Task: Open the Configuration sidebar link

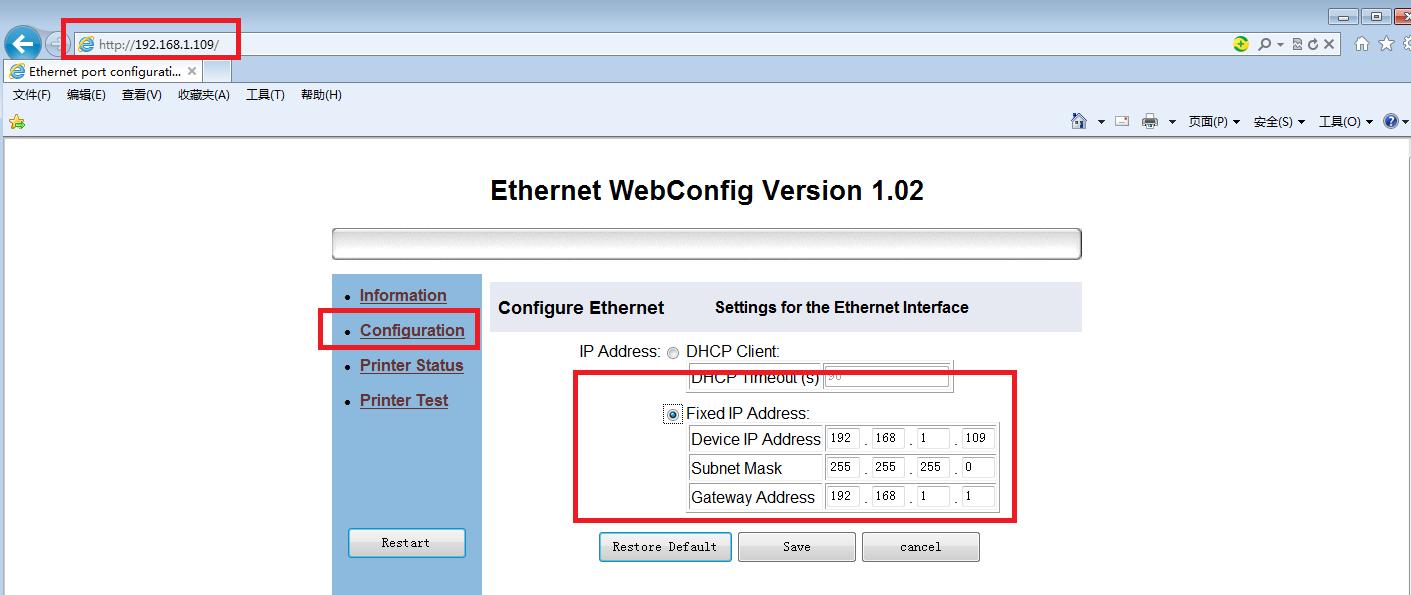Action: [412, 330]
